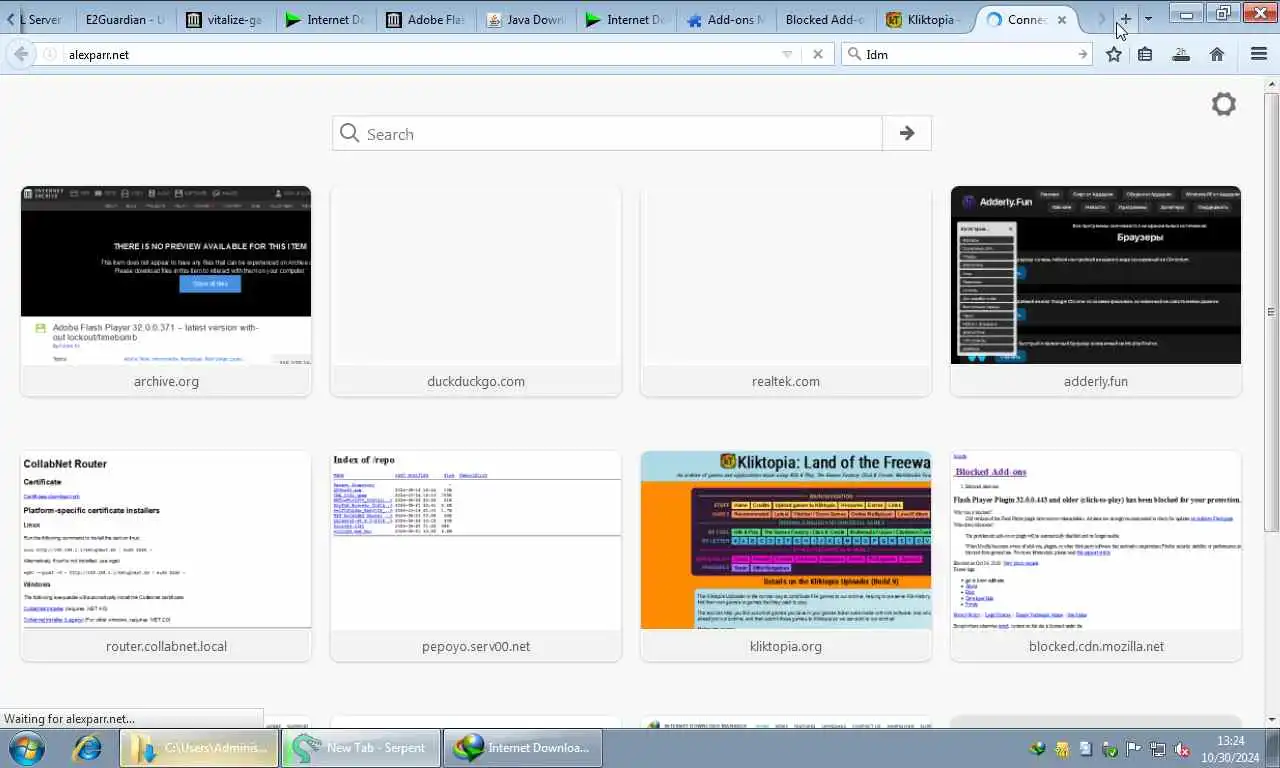This screenshot has height=768, width=1280.
Task: Open the volume muted tray icon
Action: (1181, 749)
